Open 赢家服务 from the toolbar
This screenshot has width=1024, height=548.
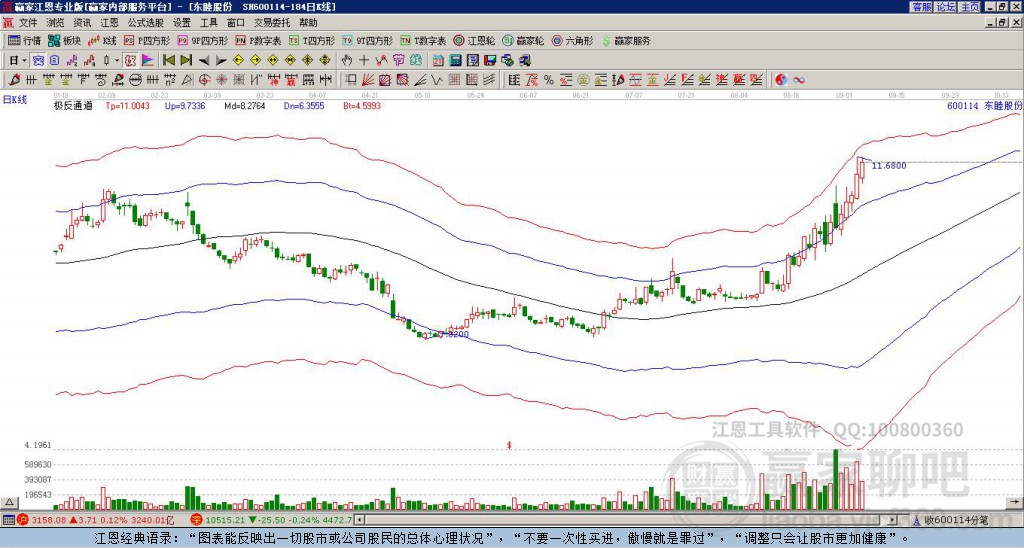626,40
